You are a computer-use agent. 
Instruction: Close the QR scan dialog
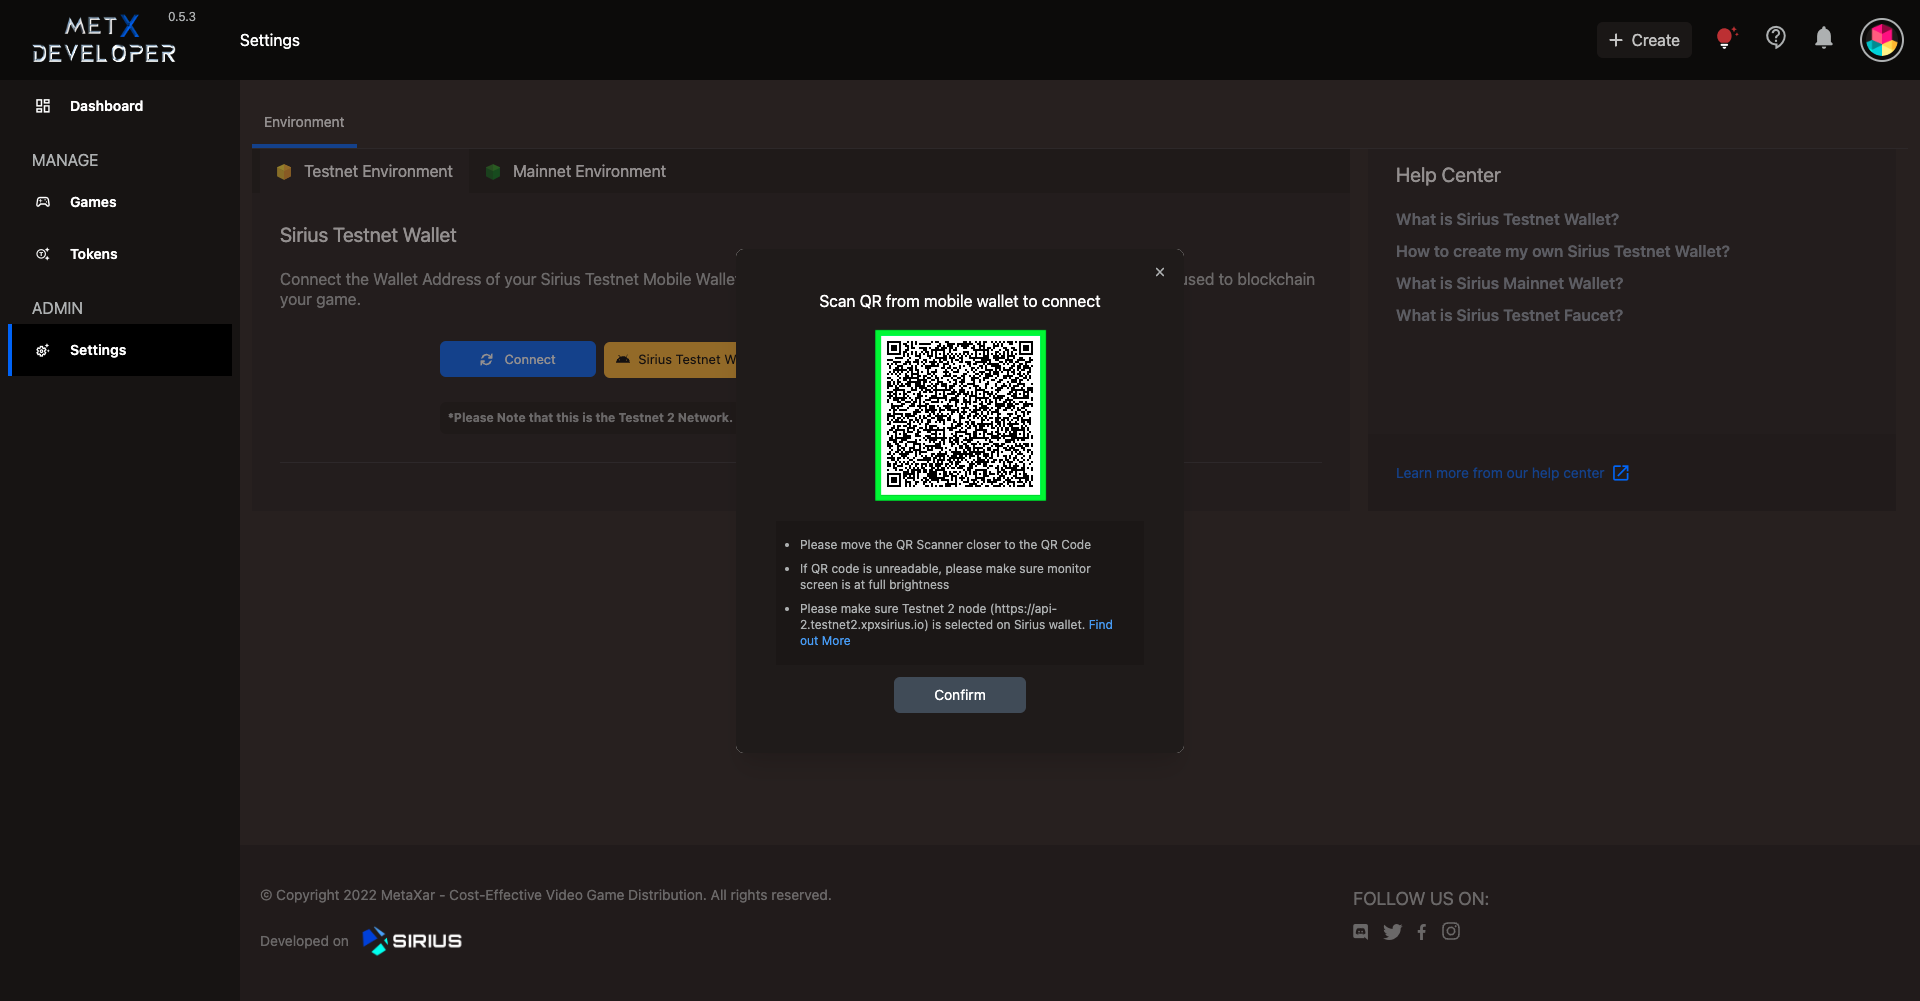(x=1160, y=272)
